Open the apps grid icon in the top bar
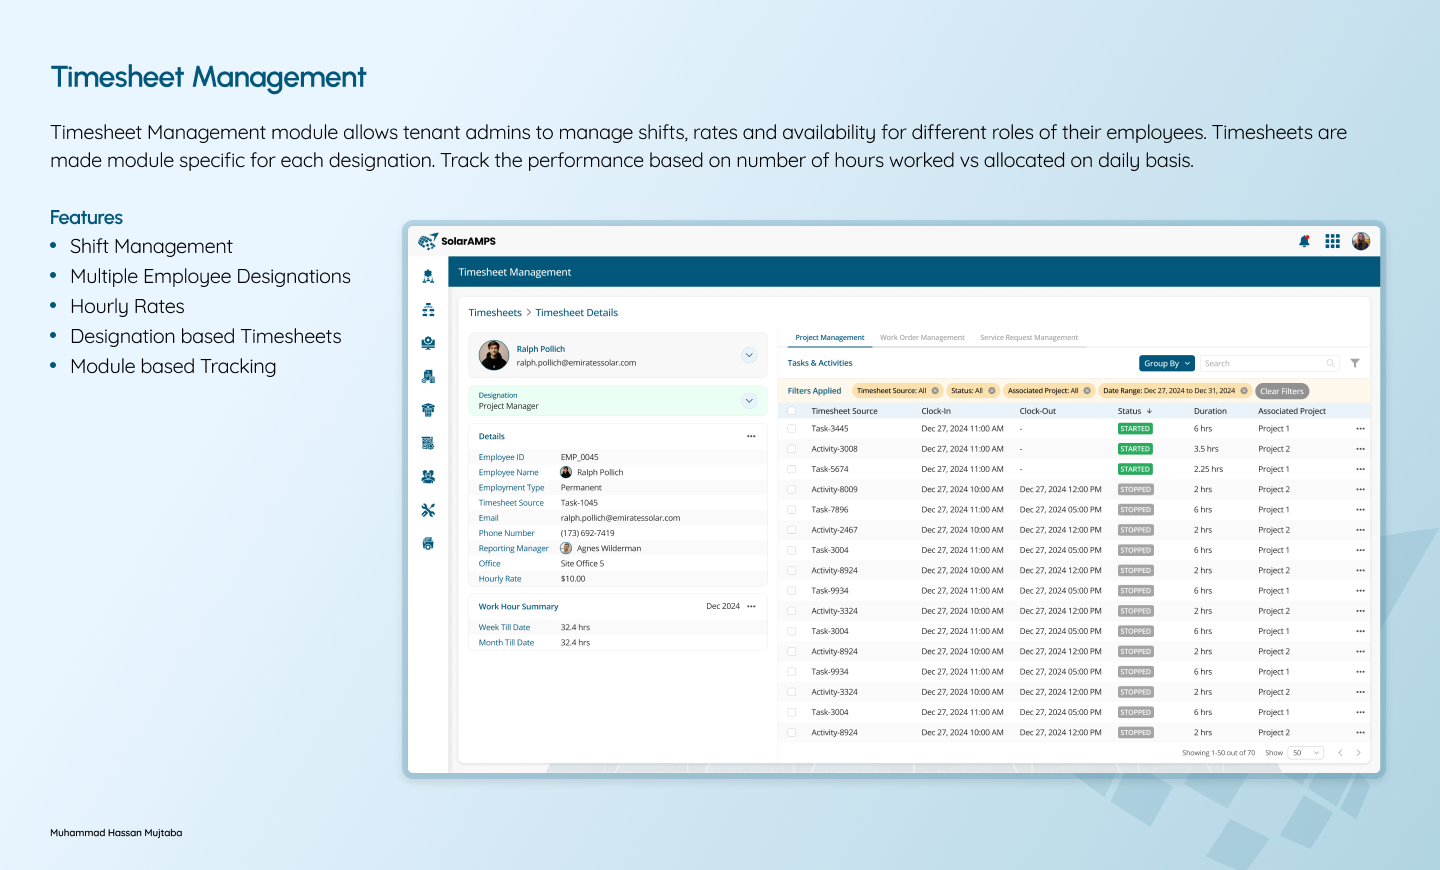The width and height of the screenshot is (1440, 870). point(1332,241)
